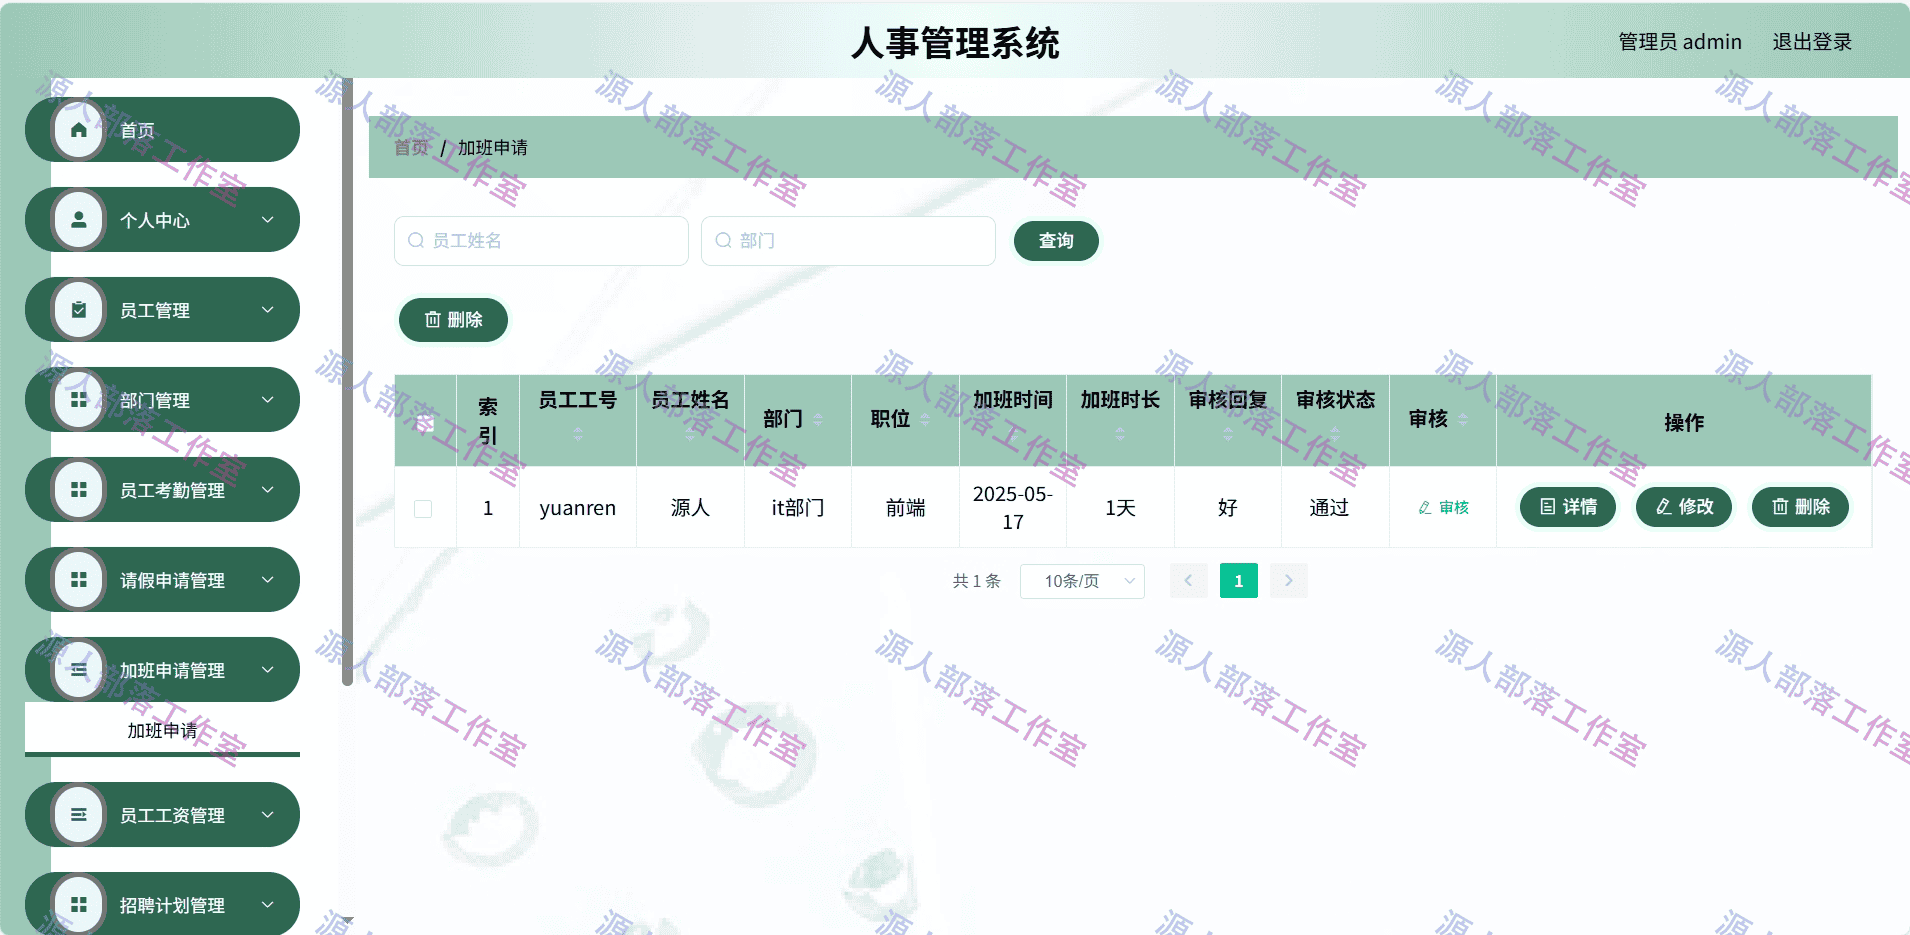Select page 1 in the pagination
This screenshot has height=935, width=1910.
[x=1239, y=581]
